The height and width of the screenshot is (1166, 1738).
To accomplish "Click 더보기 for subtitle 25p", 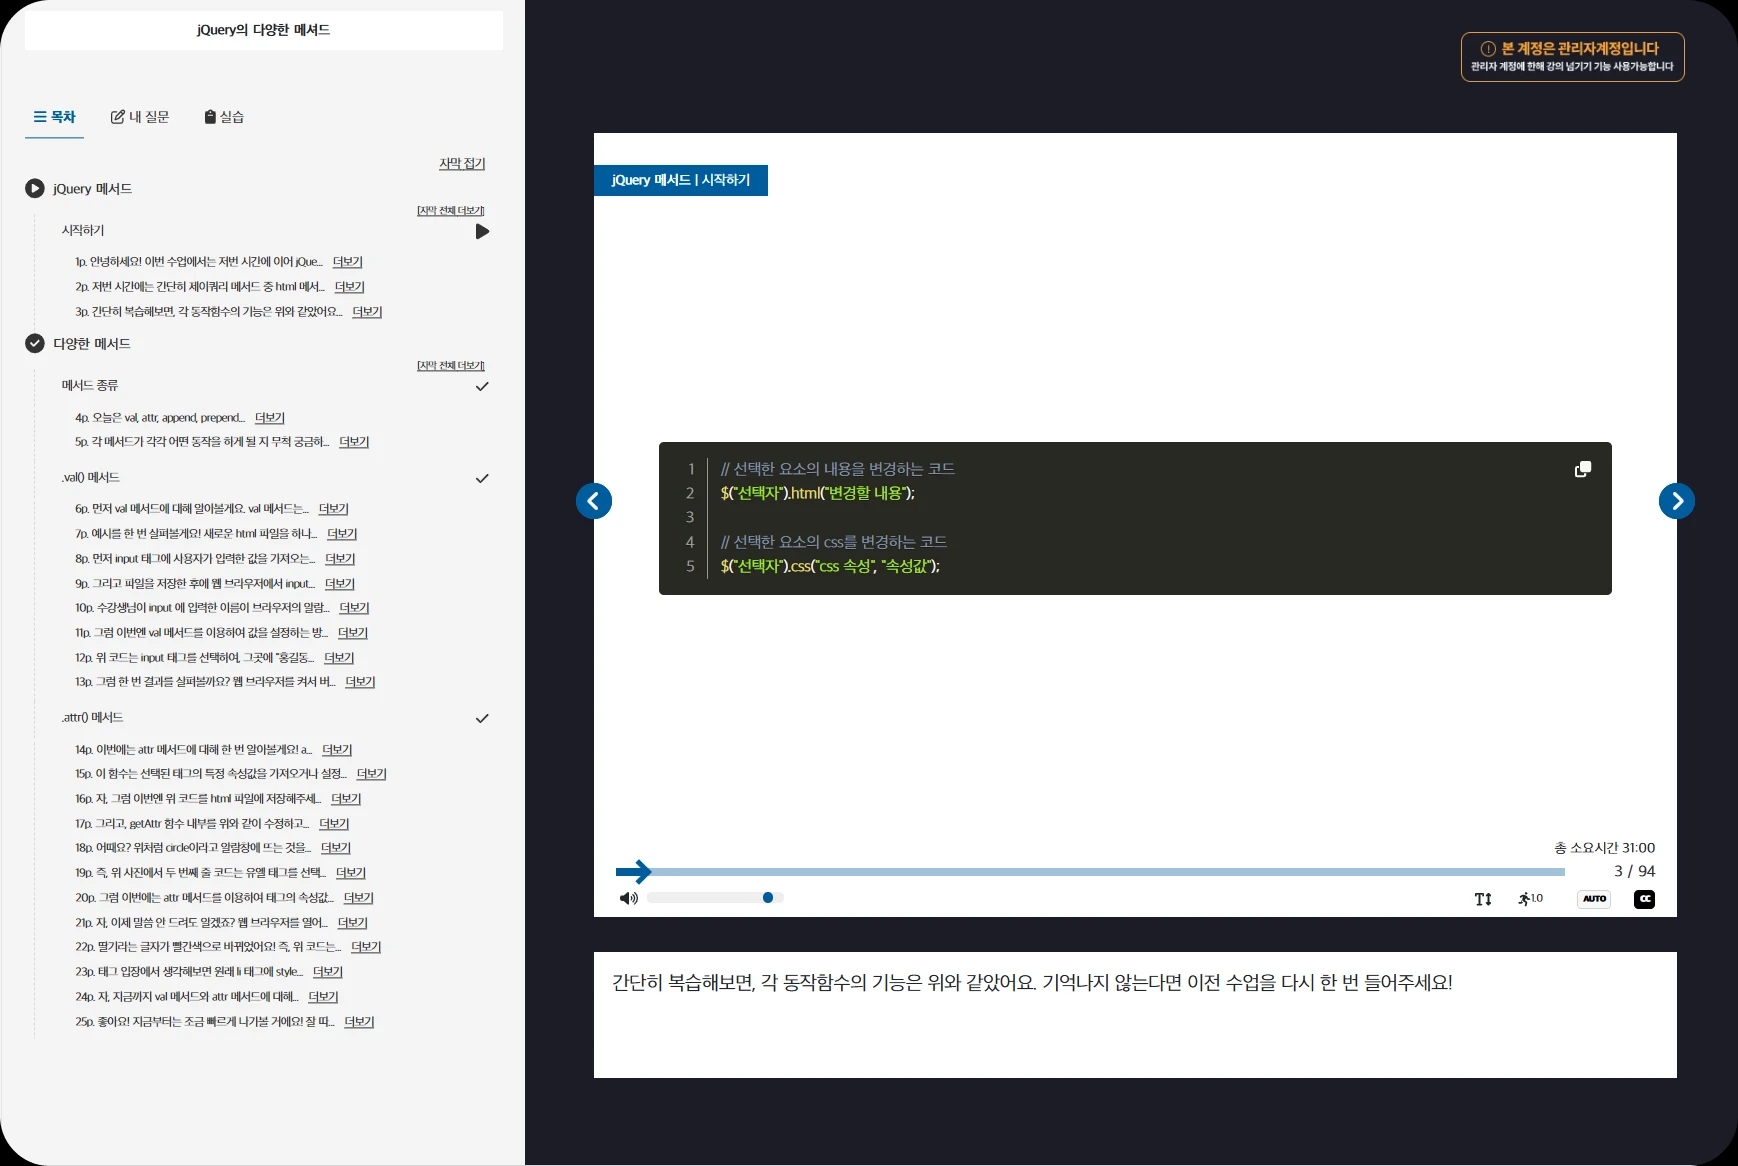I will point(359,1022).
